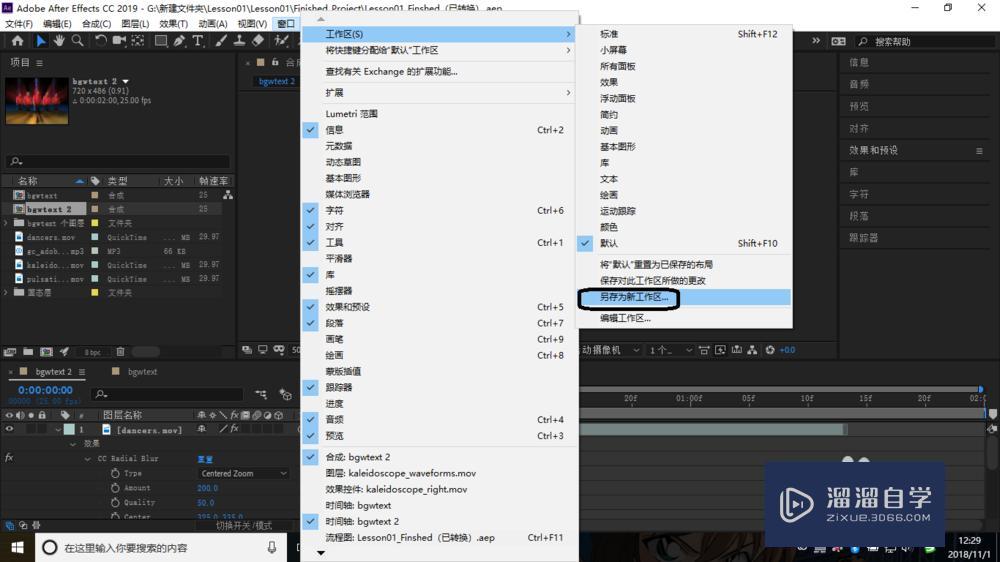Select the Type text tool
The image size is (1000, 562).
click(x=198, y=41)
